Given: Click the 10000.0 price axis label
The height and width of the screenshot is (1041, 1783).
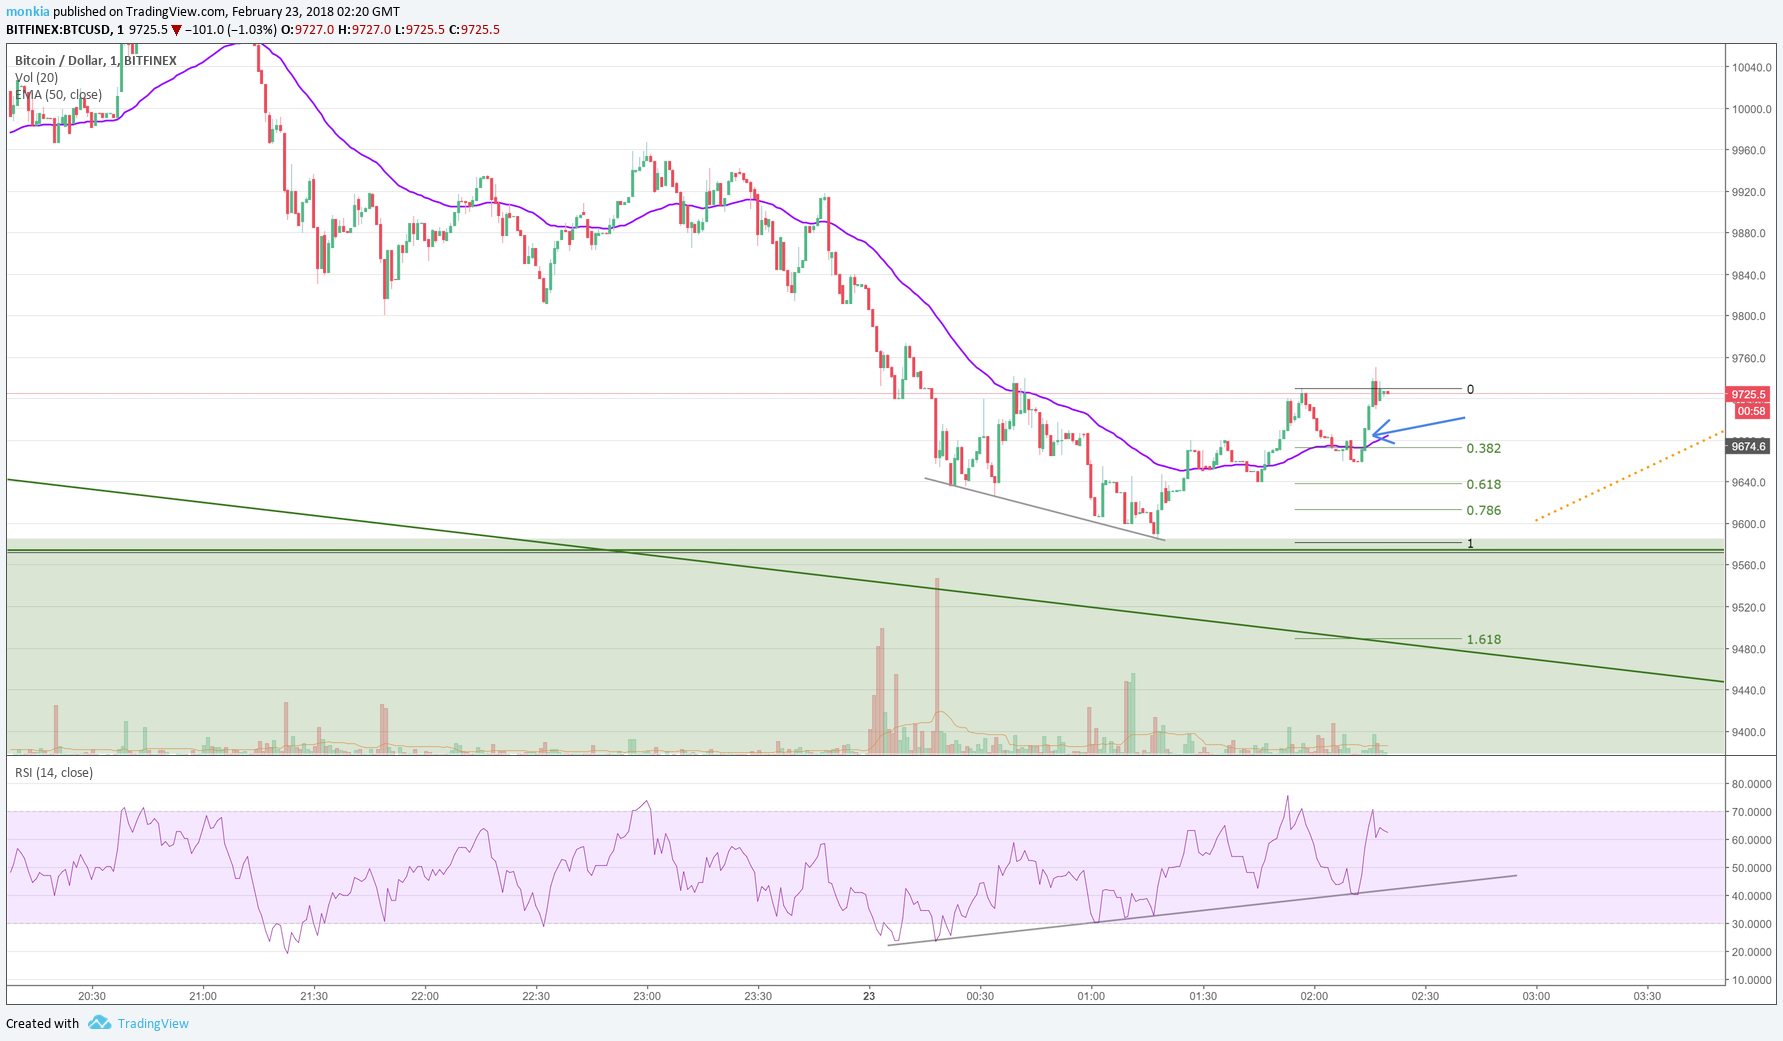Looking at the screenshot, I should pos(1752,109).
